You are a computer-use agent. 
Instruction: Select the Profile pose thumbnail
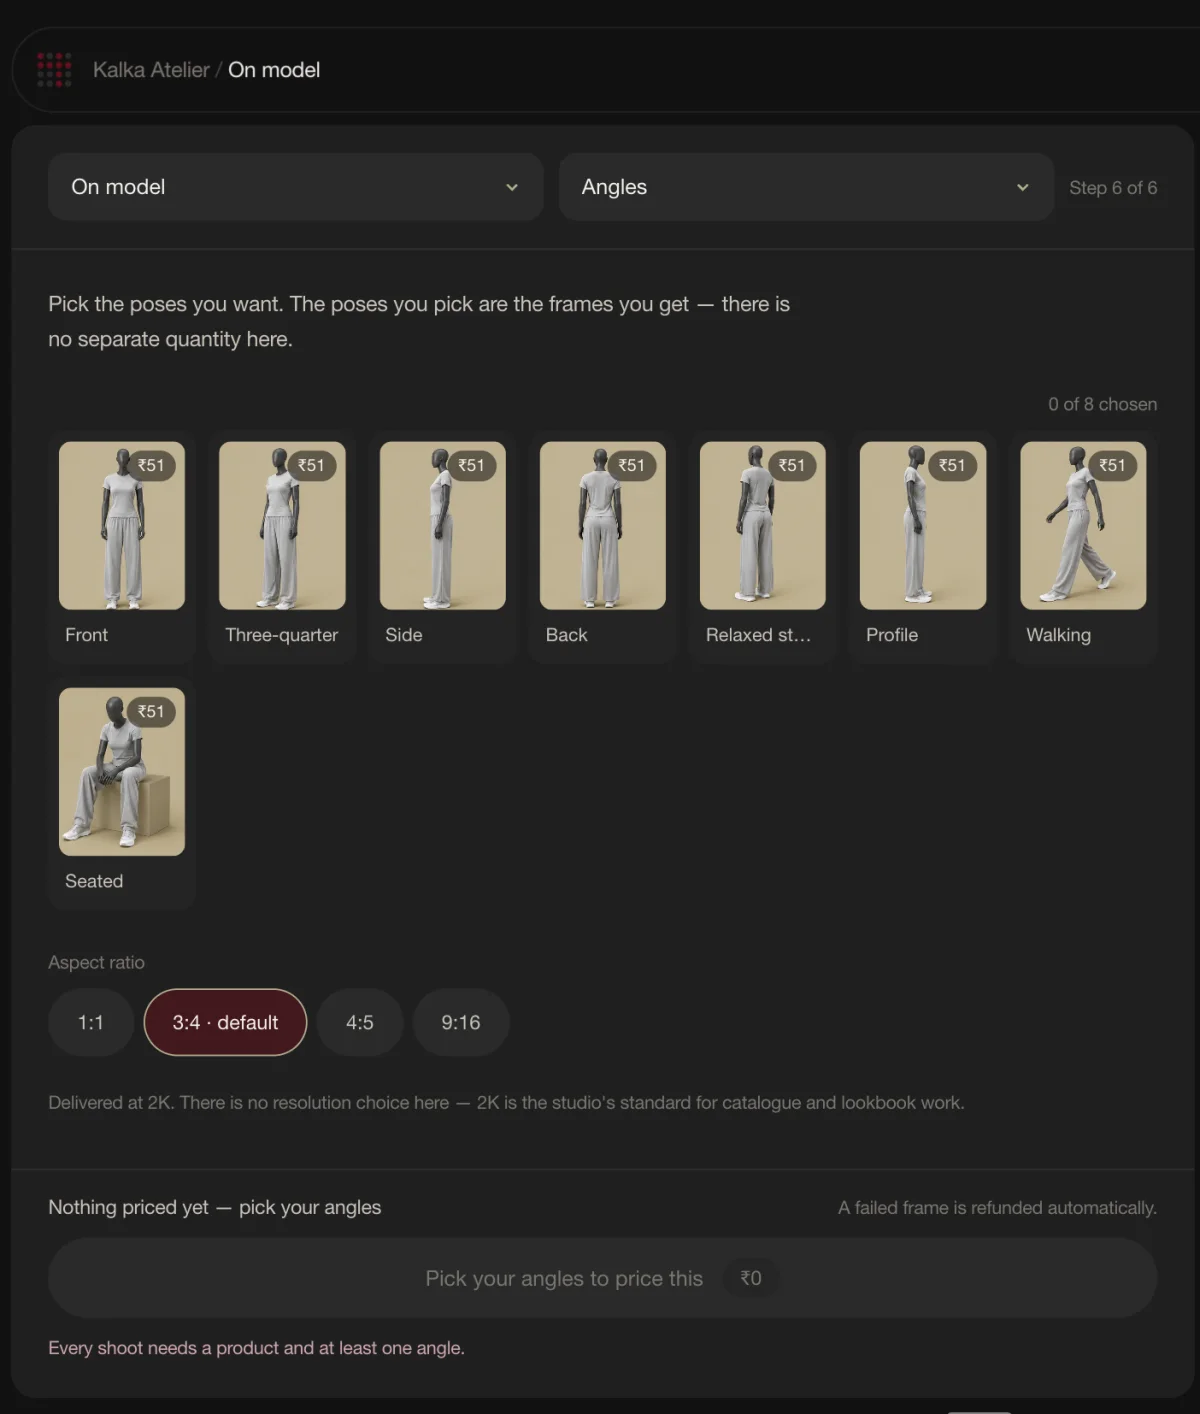[x=923, y=526]
